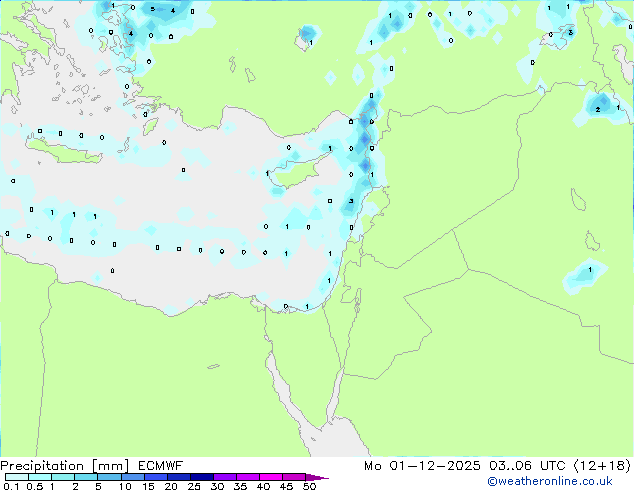This screenshot has height=490, width=634.
Task: Pick the 30–35 mm purple legend swatch
Action: click(224, 477)
